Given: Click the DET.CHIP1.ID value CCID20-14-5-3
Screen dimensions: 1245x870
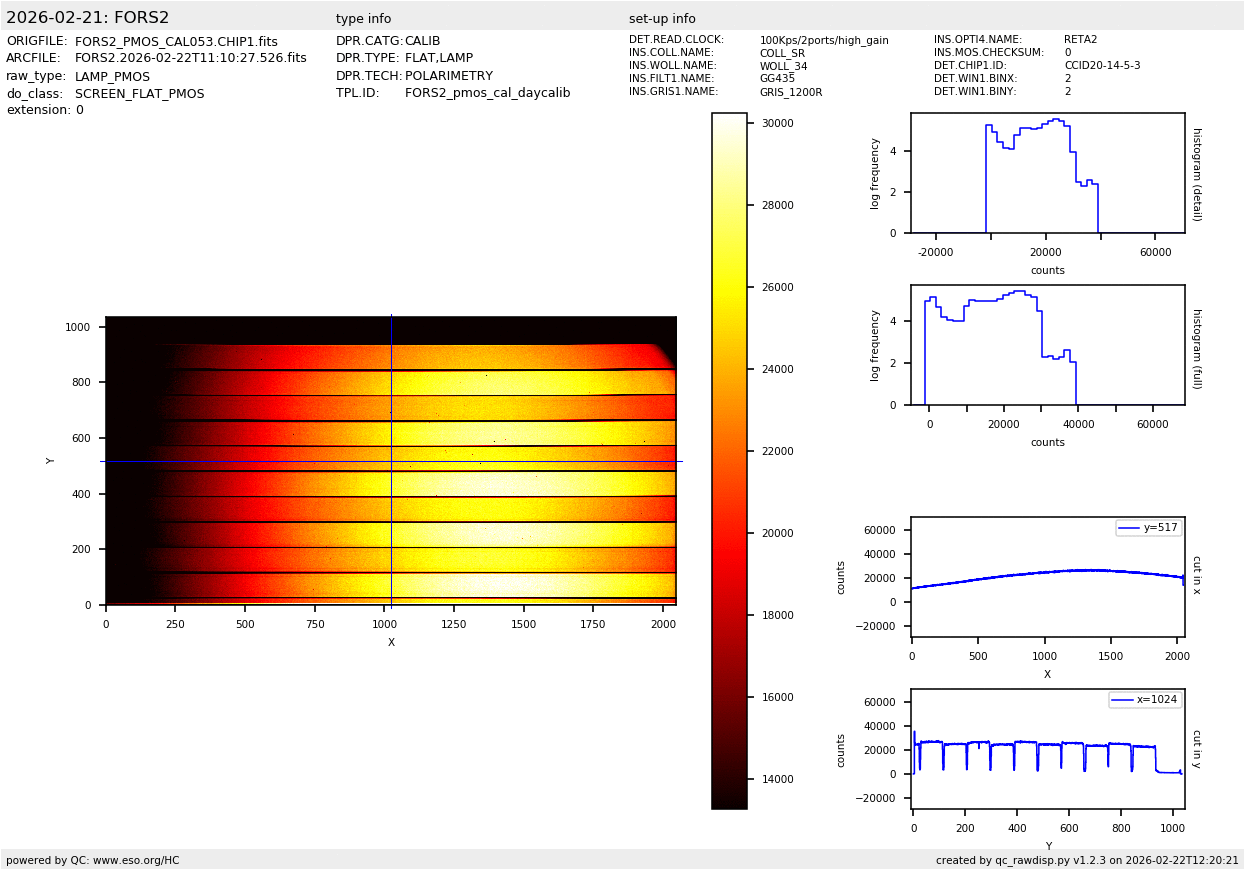Looking at the screenshot, I should pyautogui.click(x=1102, y=66).
